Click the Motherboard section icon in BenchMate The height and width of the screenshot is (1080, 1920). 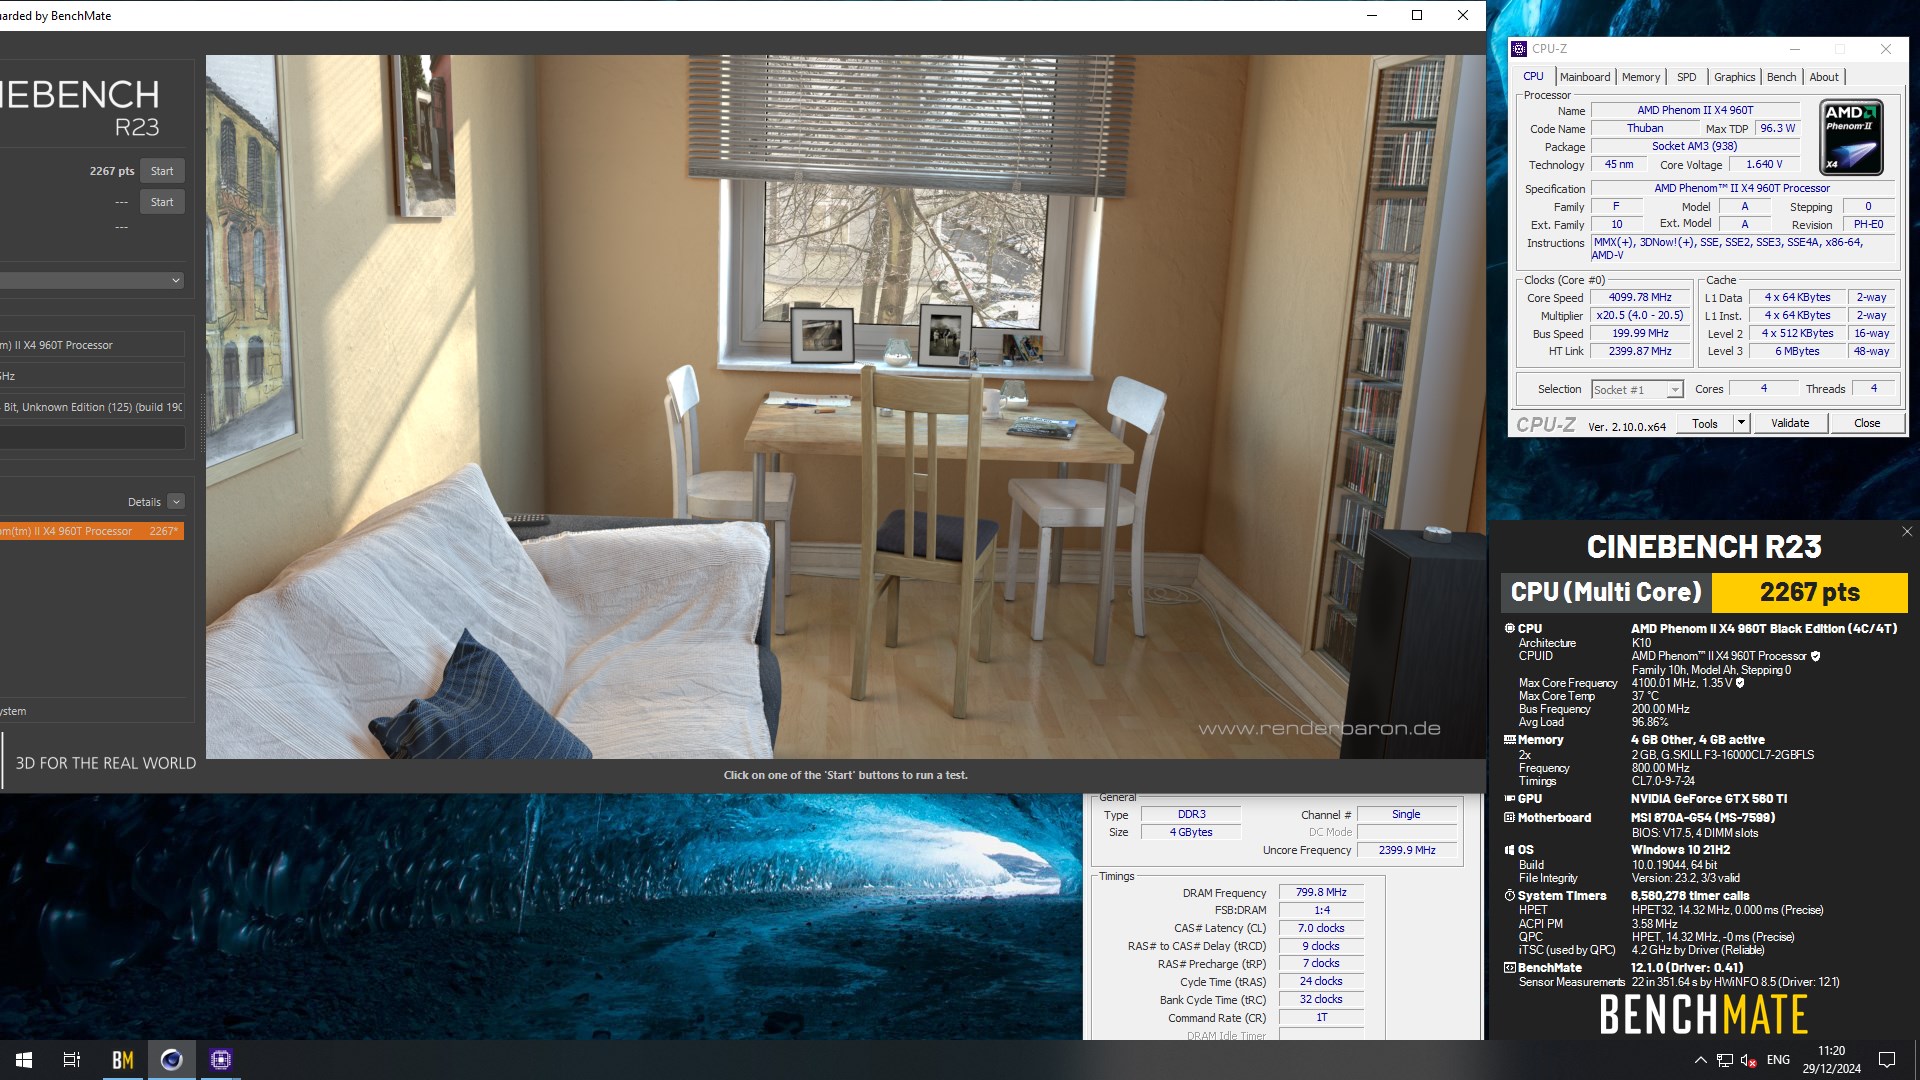(x=1510, y=818)
